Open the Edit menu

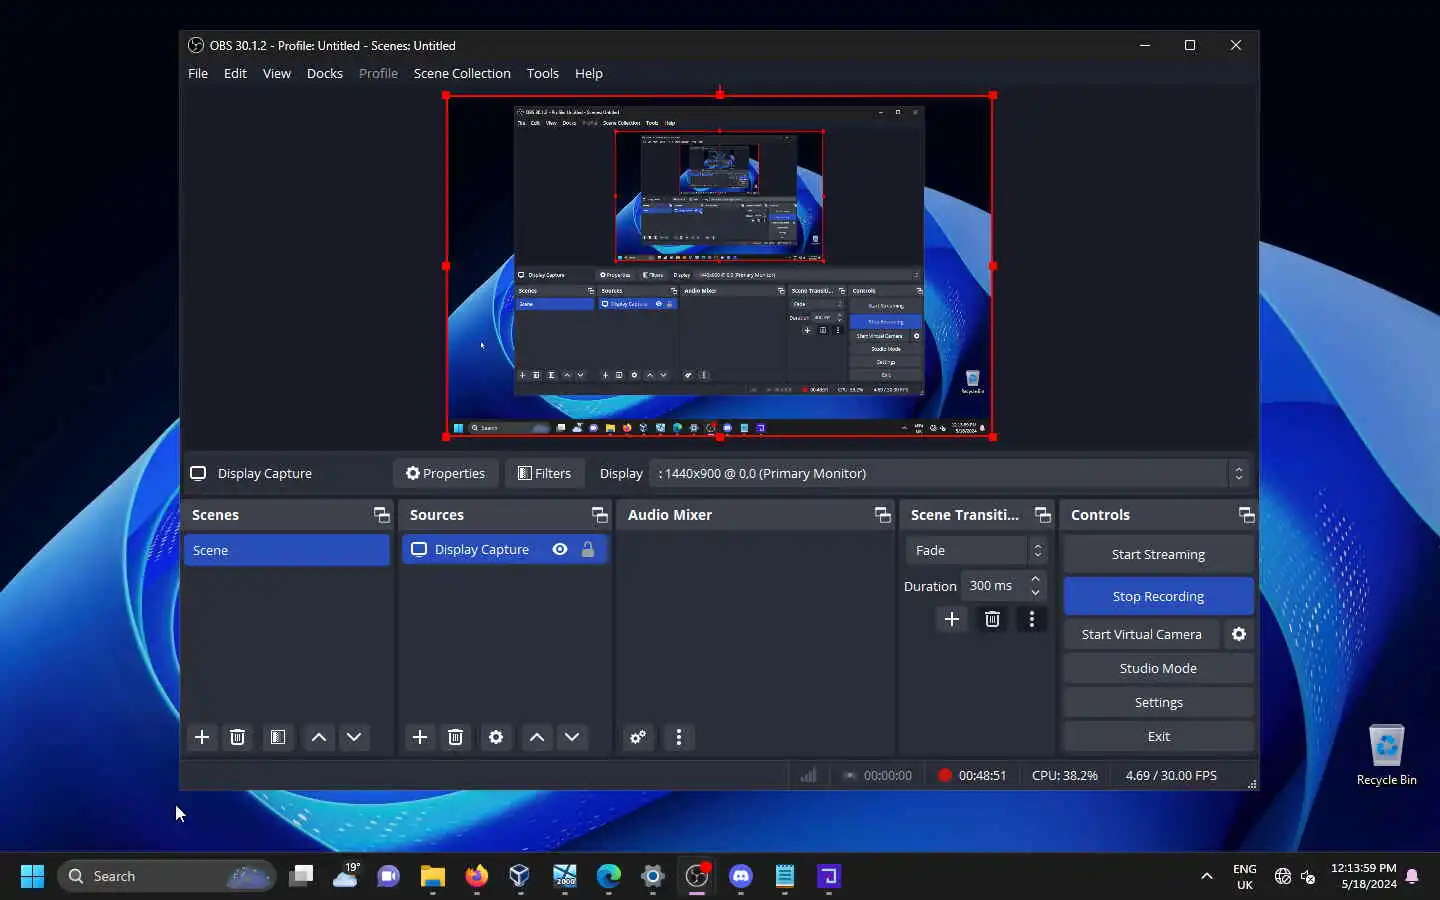pyautogui.click(x=235, y=73)
